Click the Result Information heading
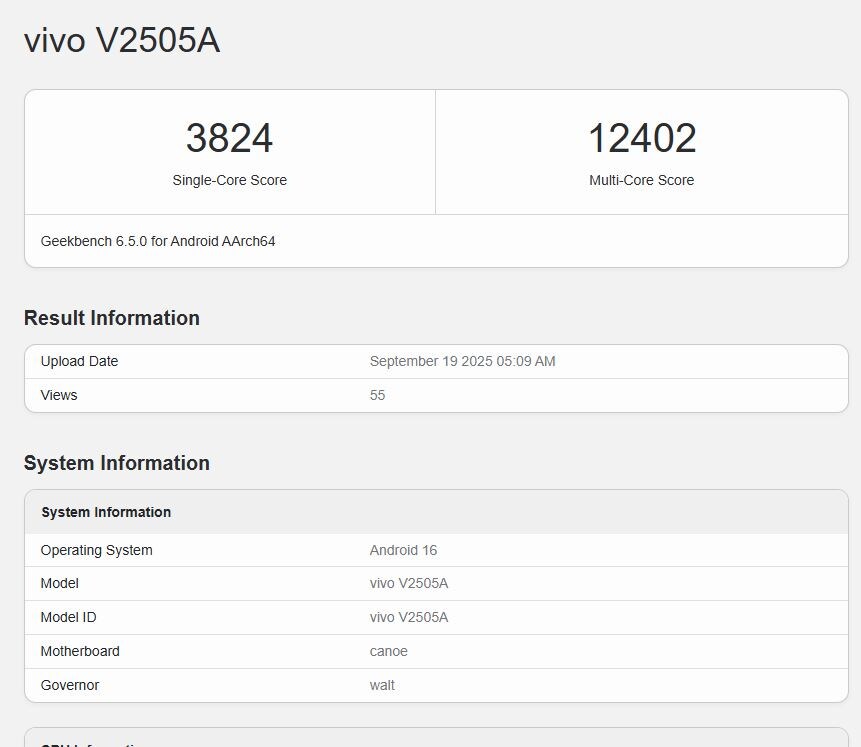 (x=111, y=318)
